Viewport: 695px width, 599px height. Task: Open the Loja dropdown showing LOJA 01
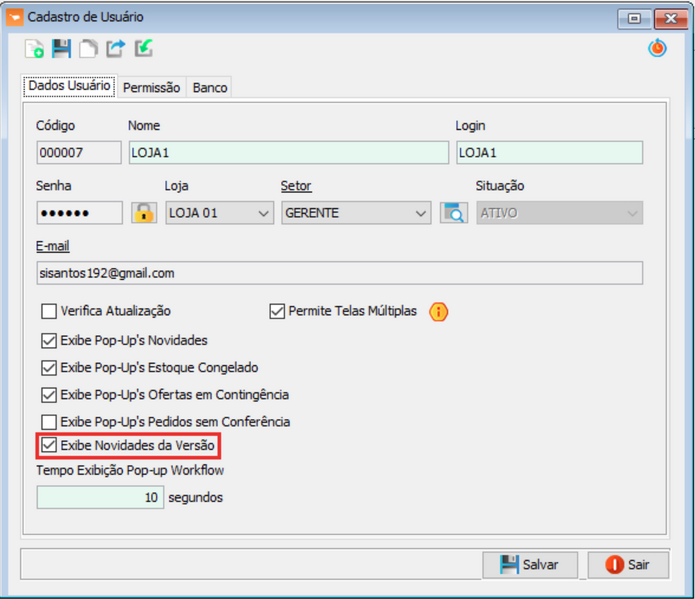point(219,213)
